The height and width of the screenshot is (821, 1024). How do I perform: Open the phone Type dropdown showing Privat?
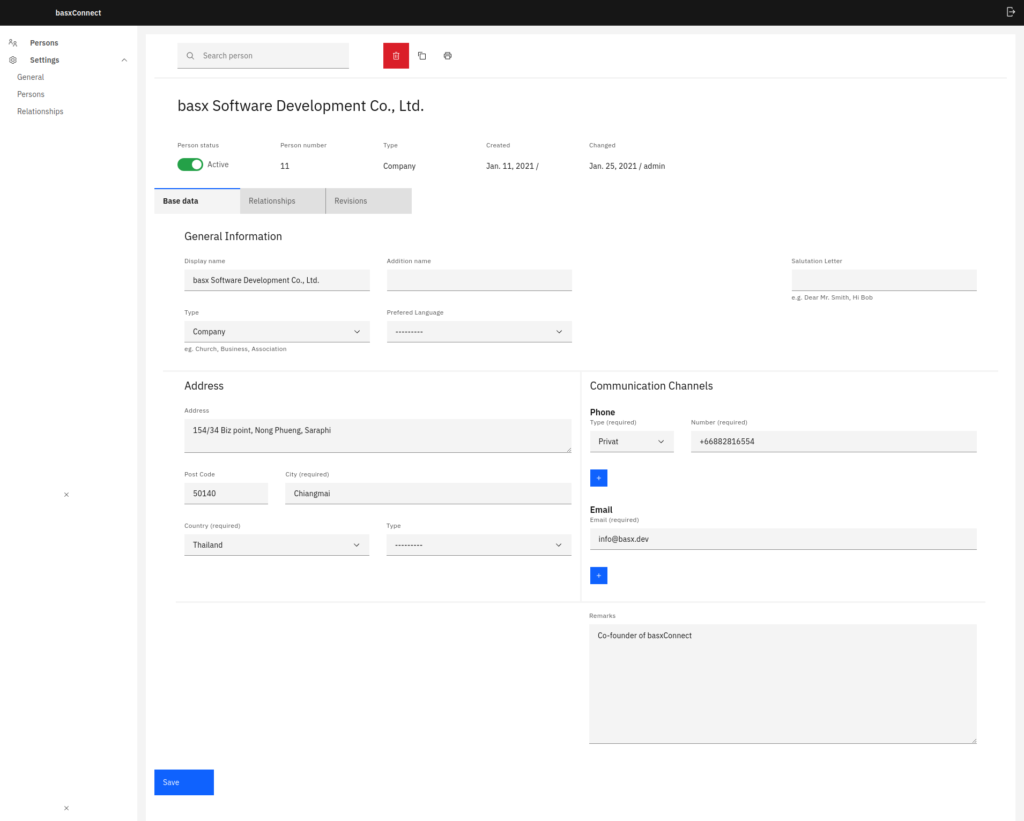click(632, 442)
